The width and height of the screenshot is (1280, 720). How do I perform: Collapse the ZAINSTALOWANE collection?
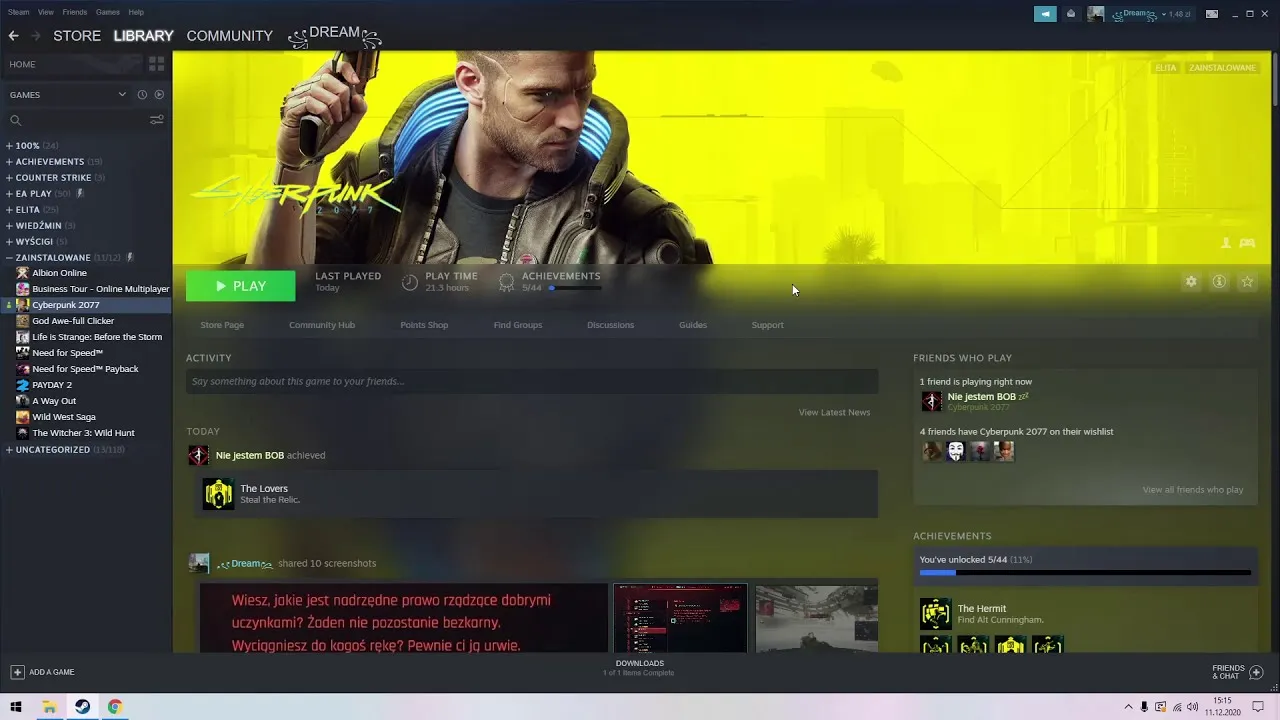click(x=9, y=258)
